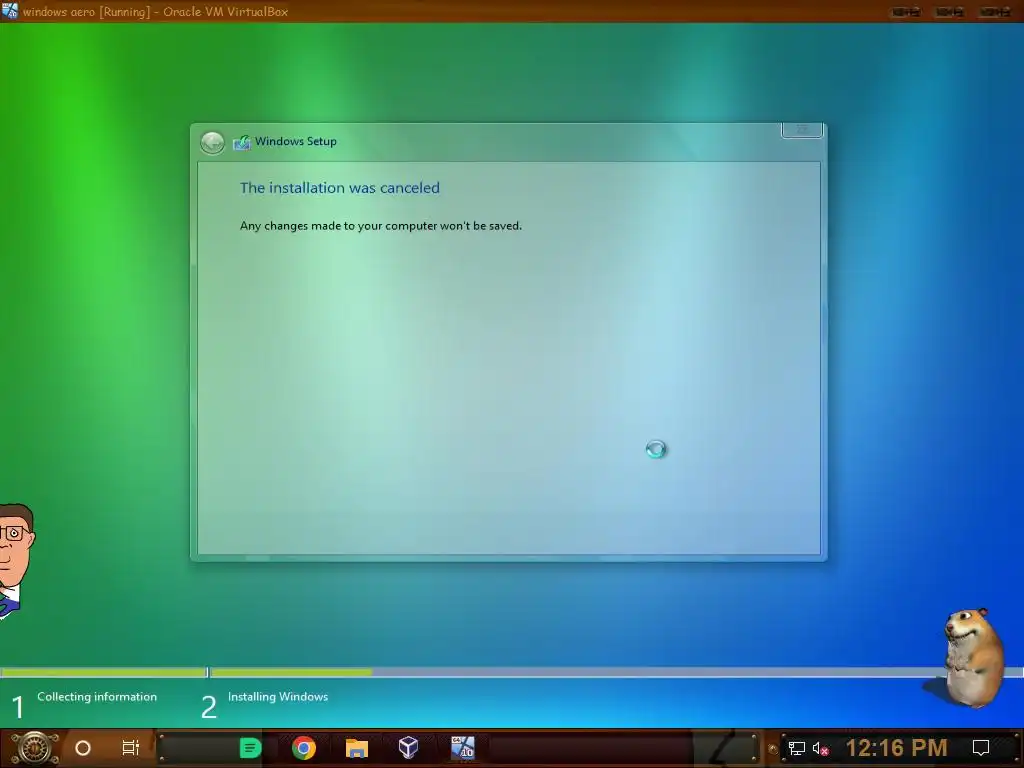The image size is (1024, 768).
Task: Close the Windows Setup dialog
Action: click(x=802, y=130)
